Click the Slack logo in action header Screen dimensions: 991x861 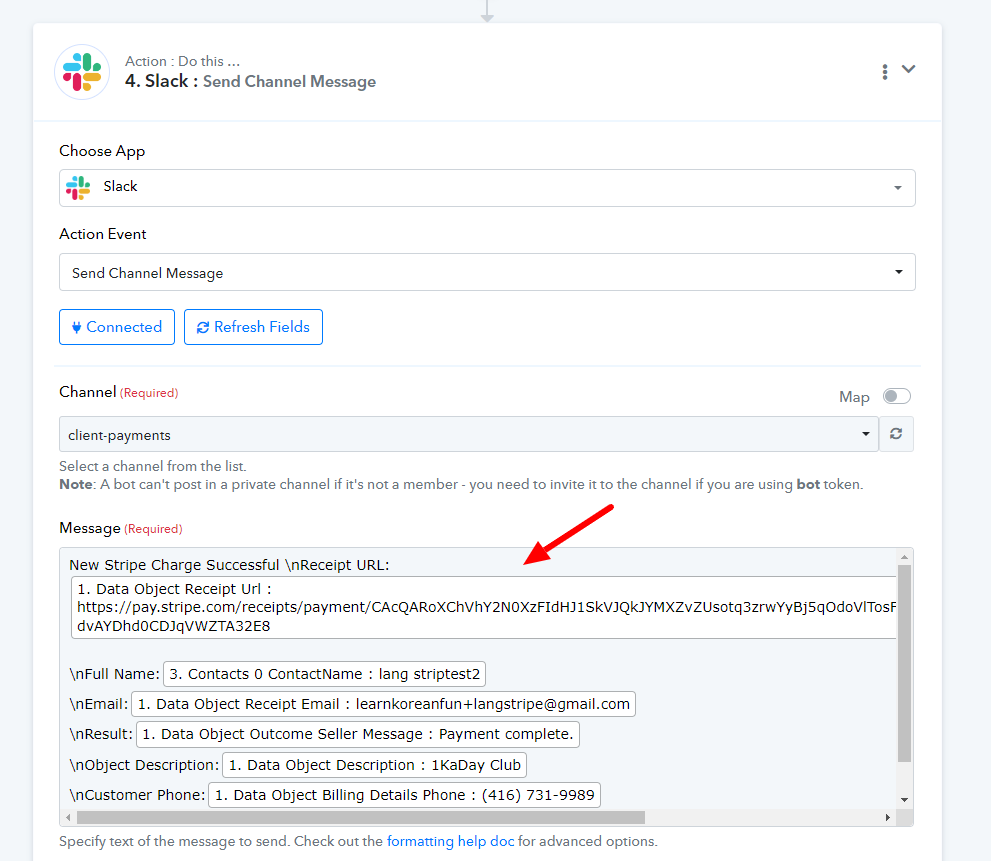click(x=82, y=72)
